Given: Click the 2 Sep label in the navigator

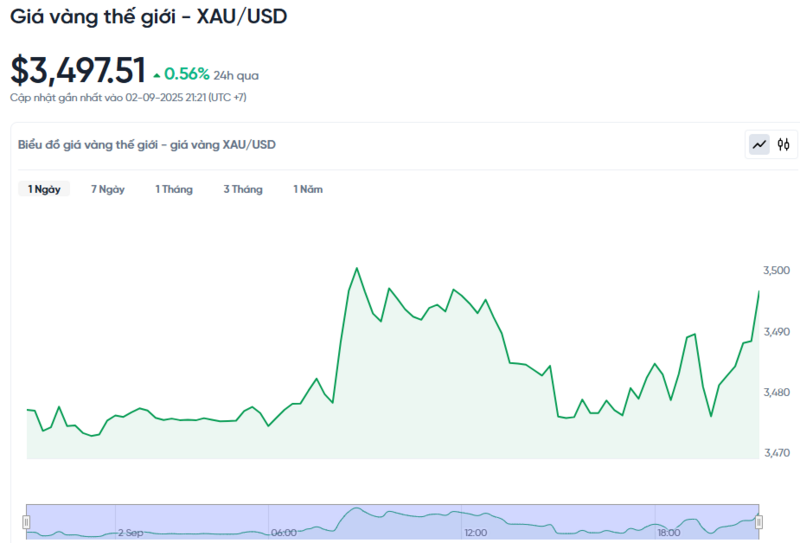Looking at the screenshot, I should click(130, 533).
